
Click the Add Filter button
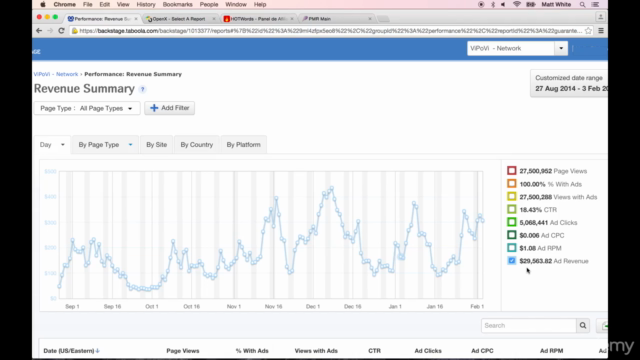point(169,108)
